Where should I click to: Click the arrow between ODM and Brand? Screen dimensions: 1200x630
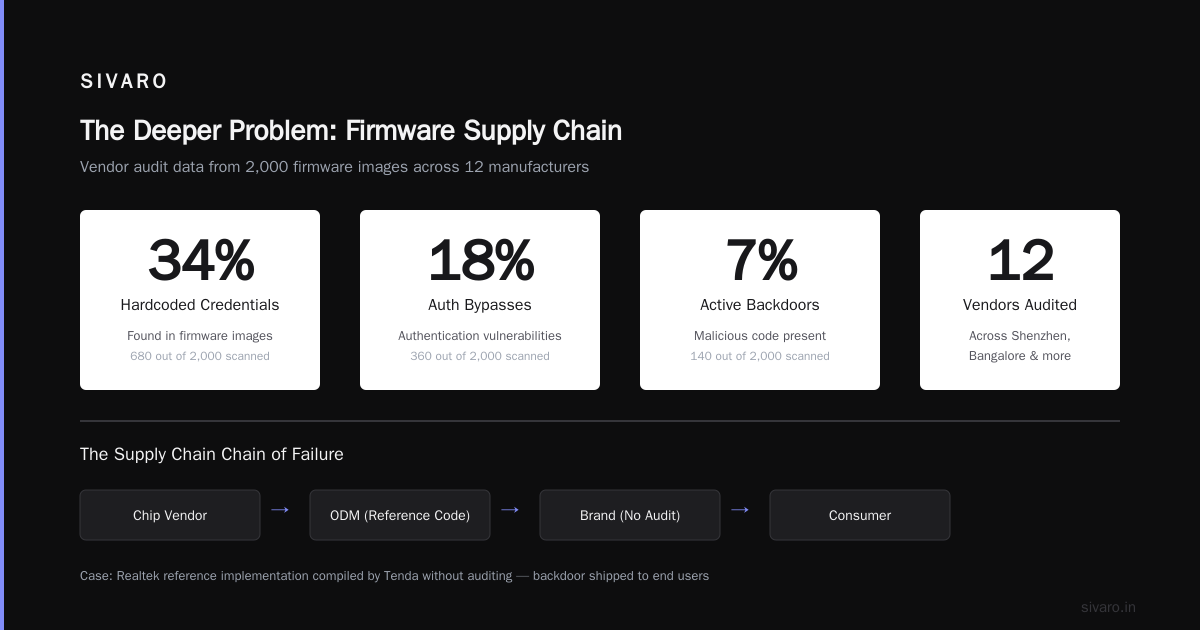(x=510, y=510)
